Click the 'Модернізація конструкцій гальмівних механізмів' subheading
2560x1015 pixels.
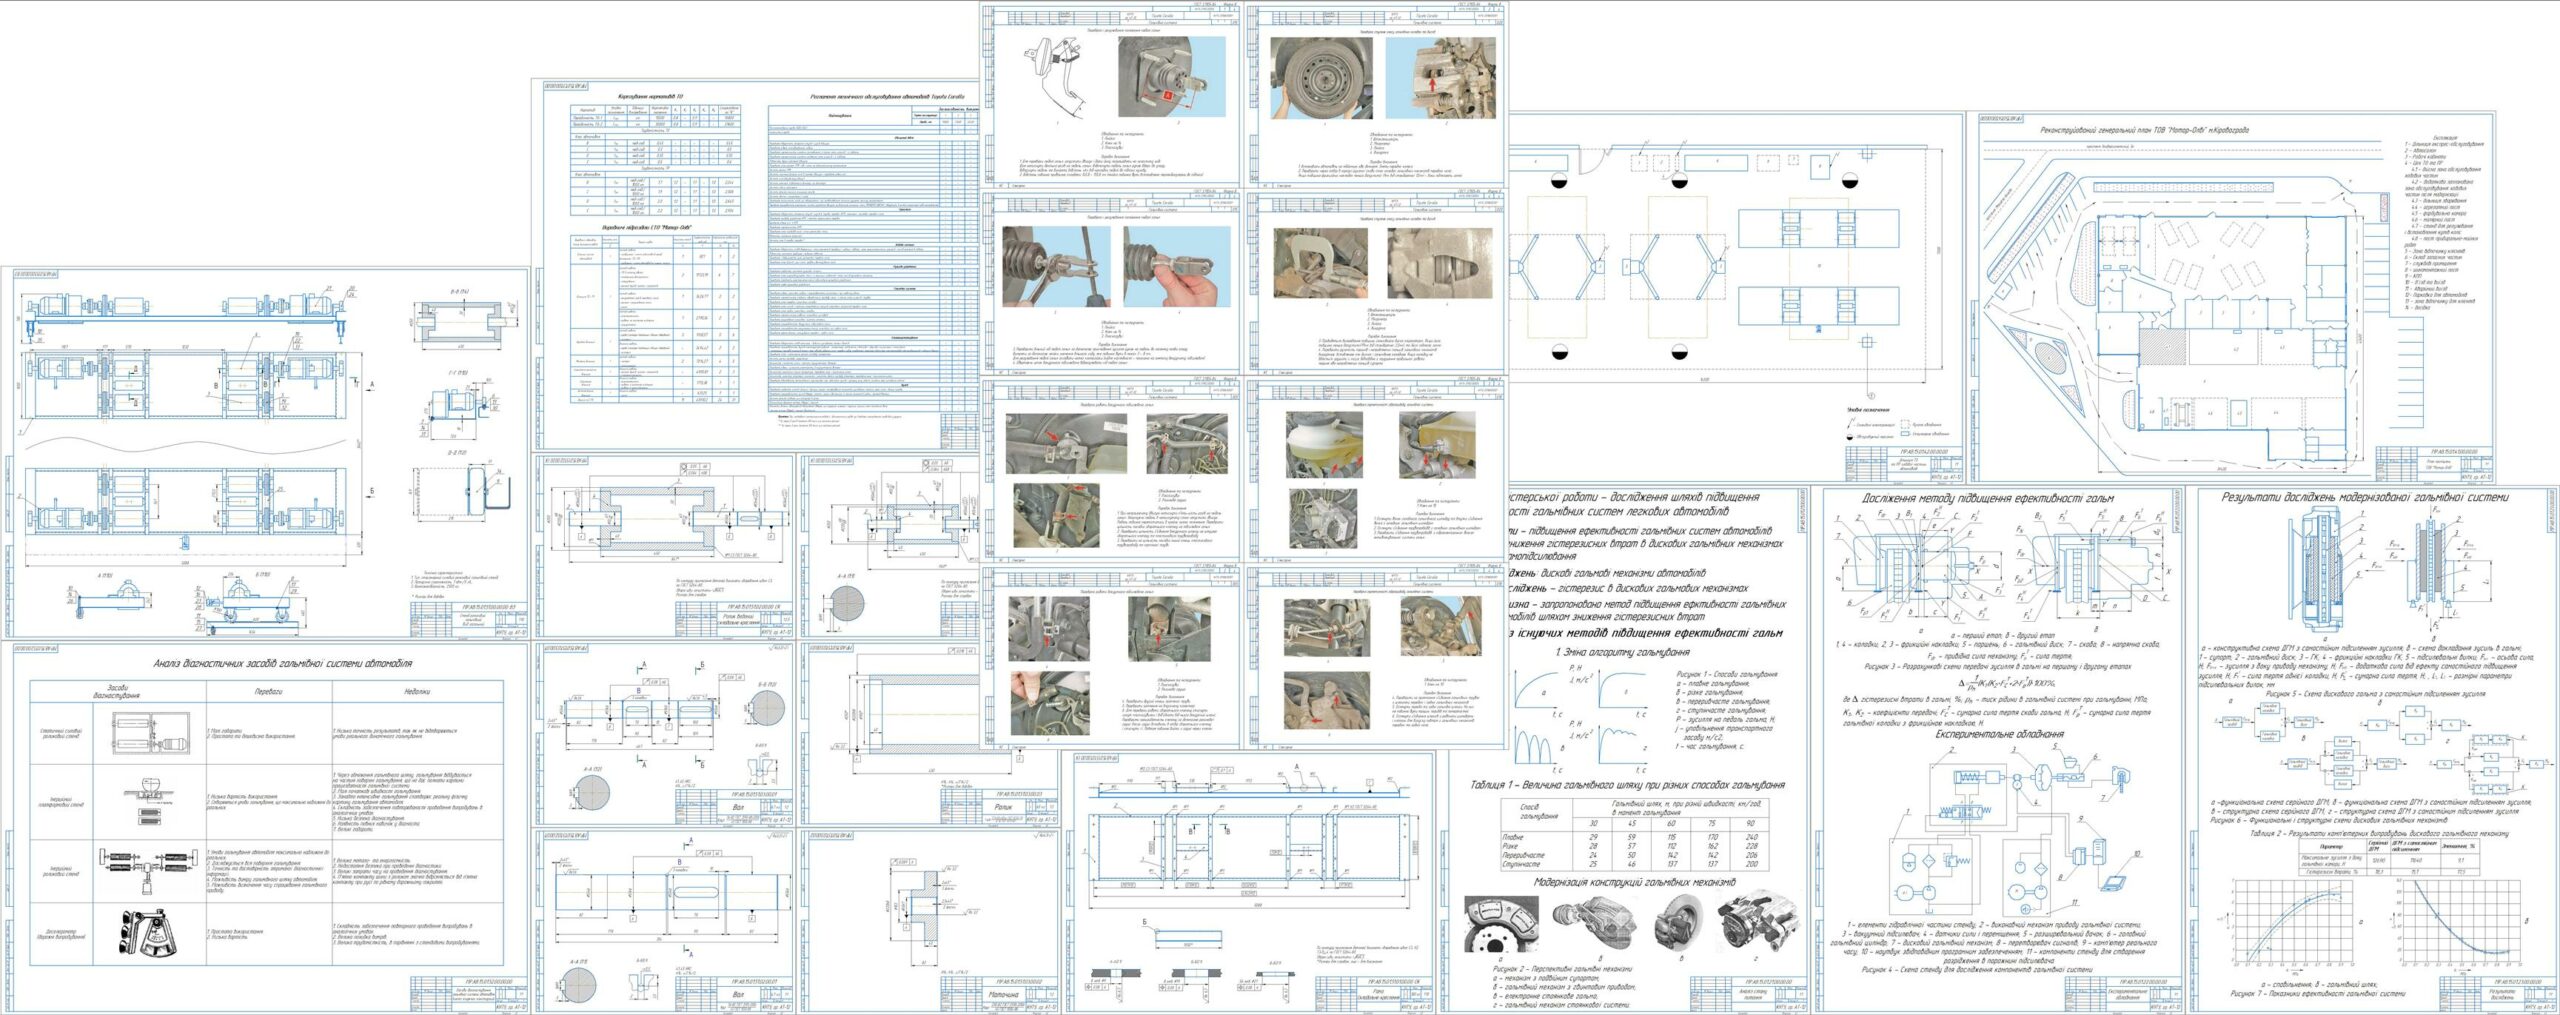point(1635,882)
